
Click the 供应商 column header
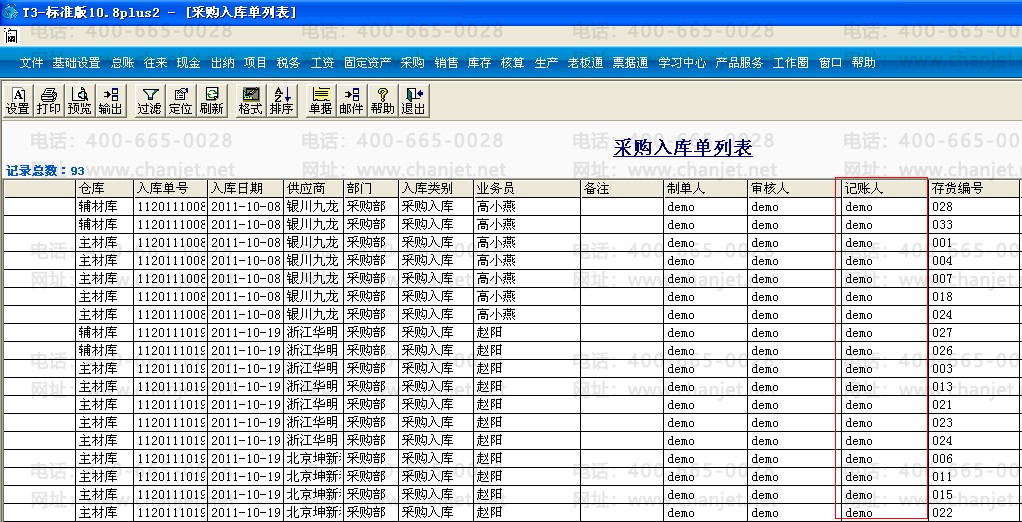tap(314, 188)
